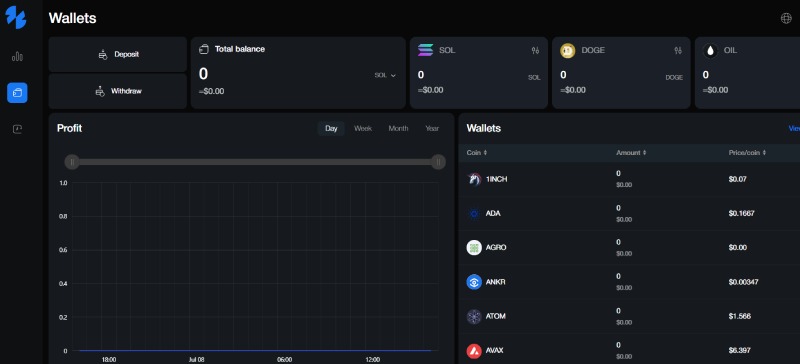Select the AGRO row label
Screen dimensions: 800x364
496,248
